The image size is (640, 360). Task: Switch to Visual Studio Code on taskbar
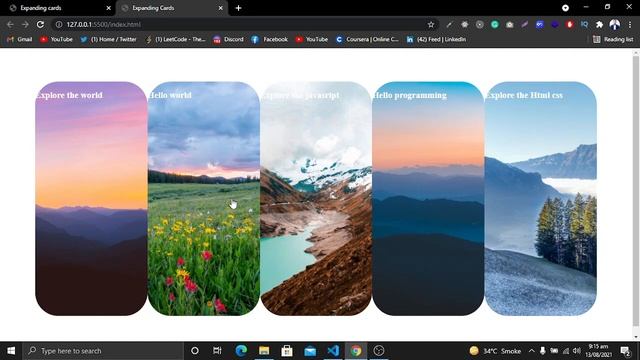click(x=333, y=351)
